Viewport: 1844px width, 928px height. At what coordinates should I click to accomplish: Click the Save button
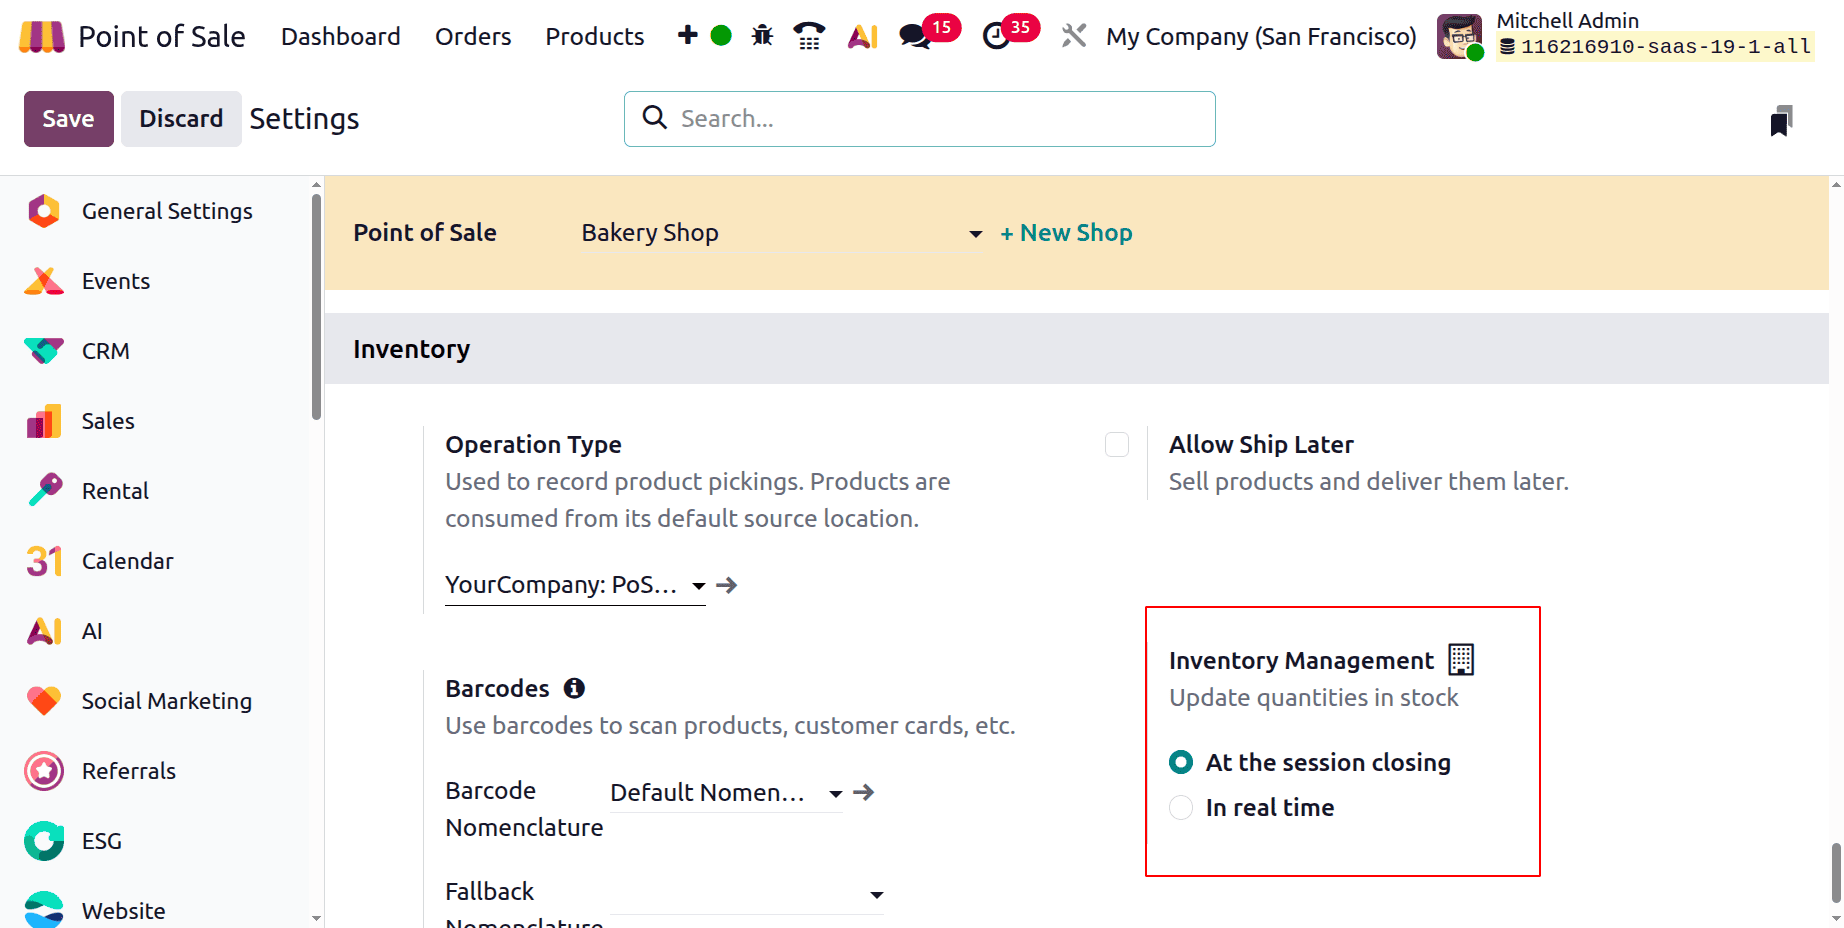68,119
